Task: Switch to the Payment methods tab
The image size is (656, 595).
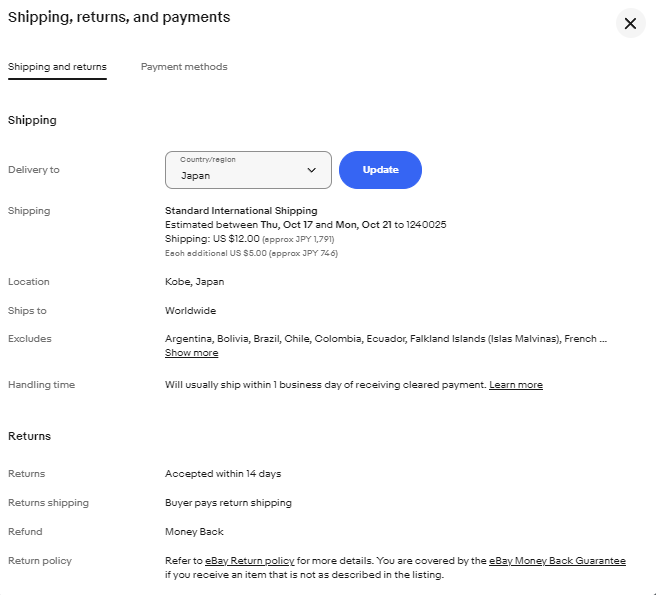Action: click(x=184, y=67)
